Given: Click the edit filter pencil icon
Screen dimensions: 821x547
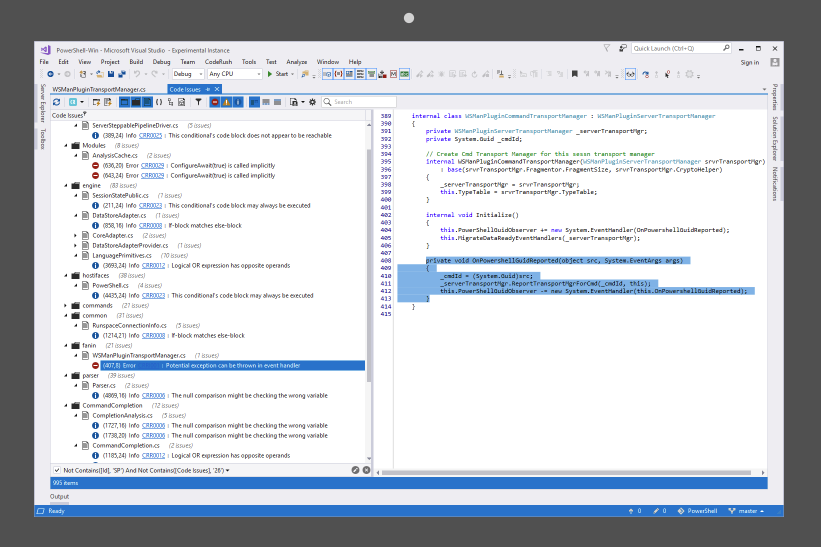Looking at the screenshot, I should click(356, 470).
